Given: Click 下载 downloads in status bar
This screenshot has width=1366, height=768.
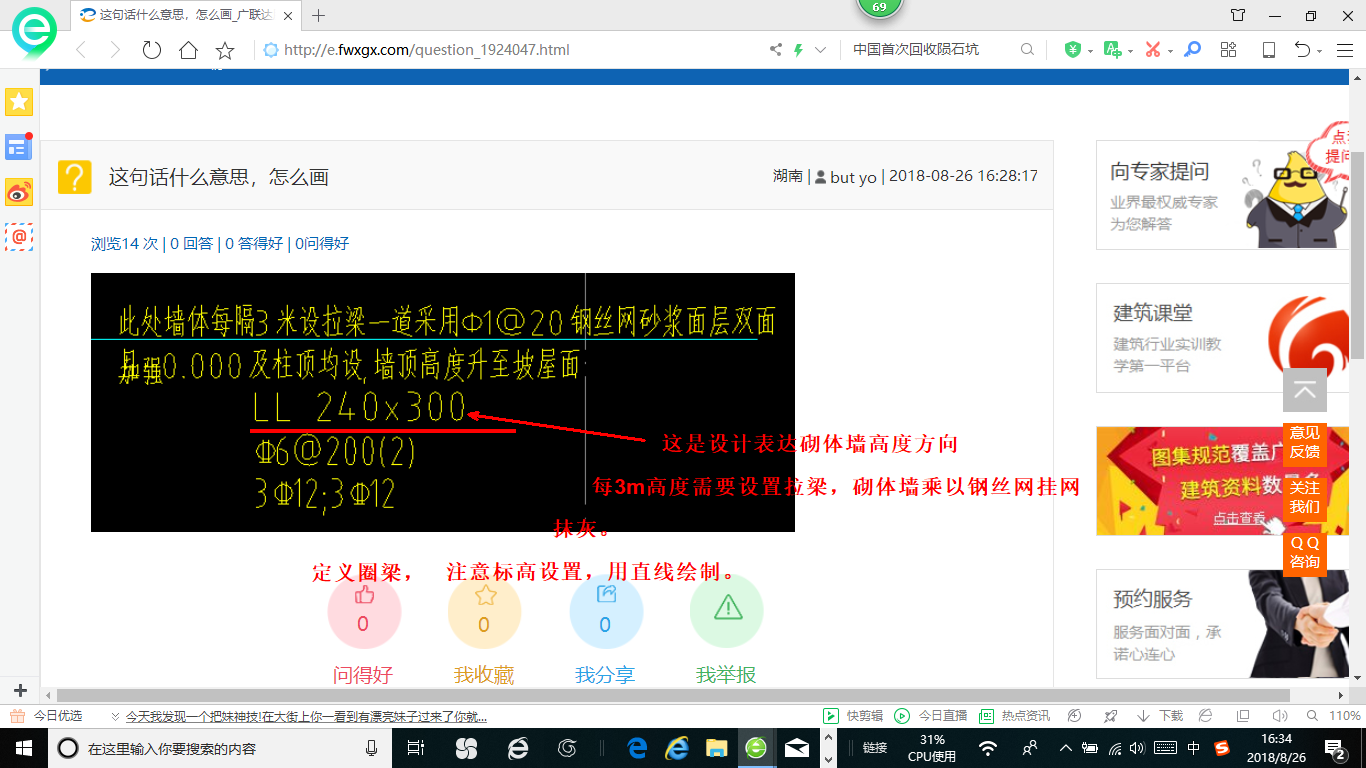Looking at the screenshot, I should 1159,716.
